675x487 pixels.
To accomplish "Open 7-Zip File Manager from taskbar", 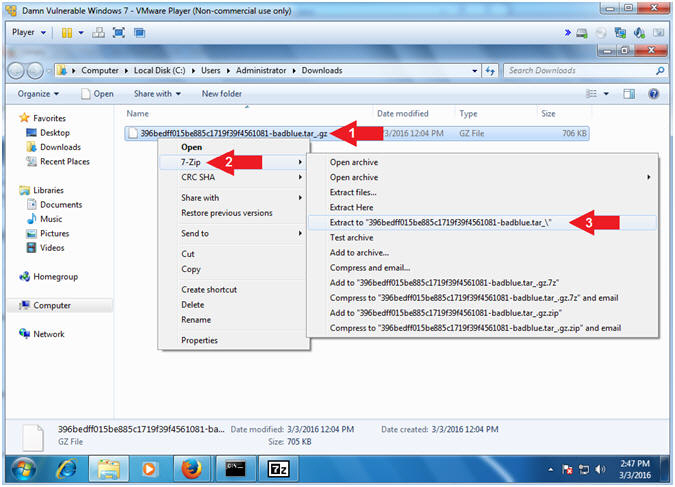I will [279, 469].
